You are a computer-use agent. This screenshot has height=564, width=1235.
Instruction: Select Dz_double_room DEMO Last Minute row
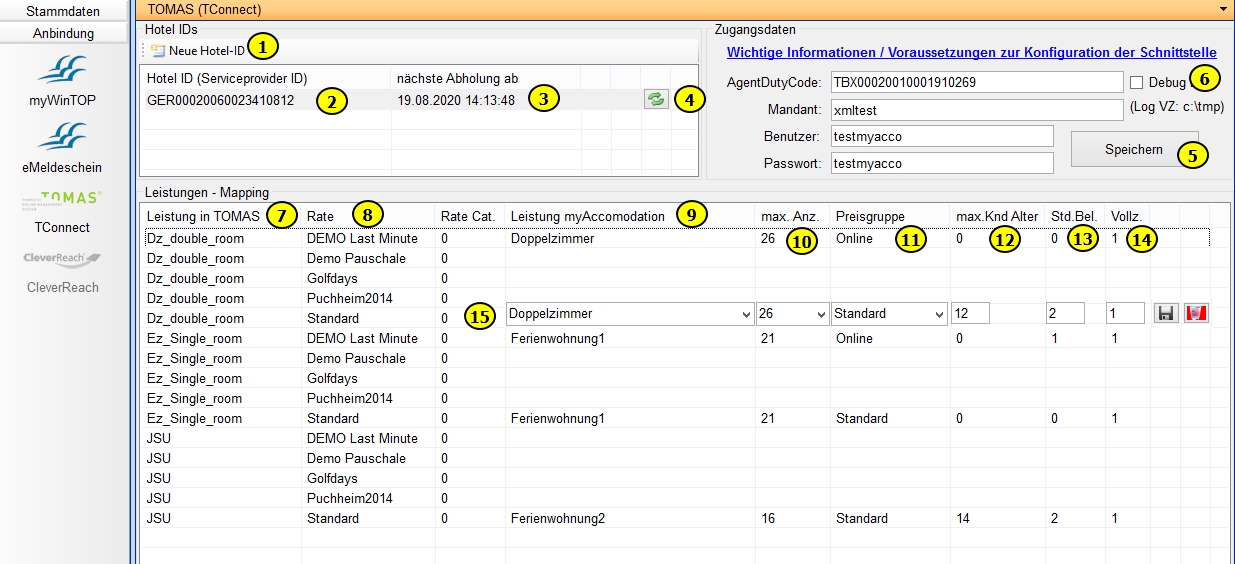(x=676, y=238)
